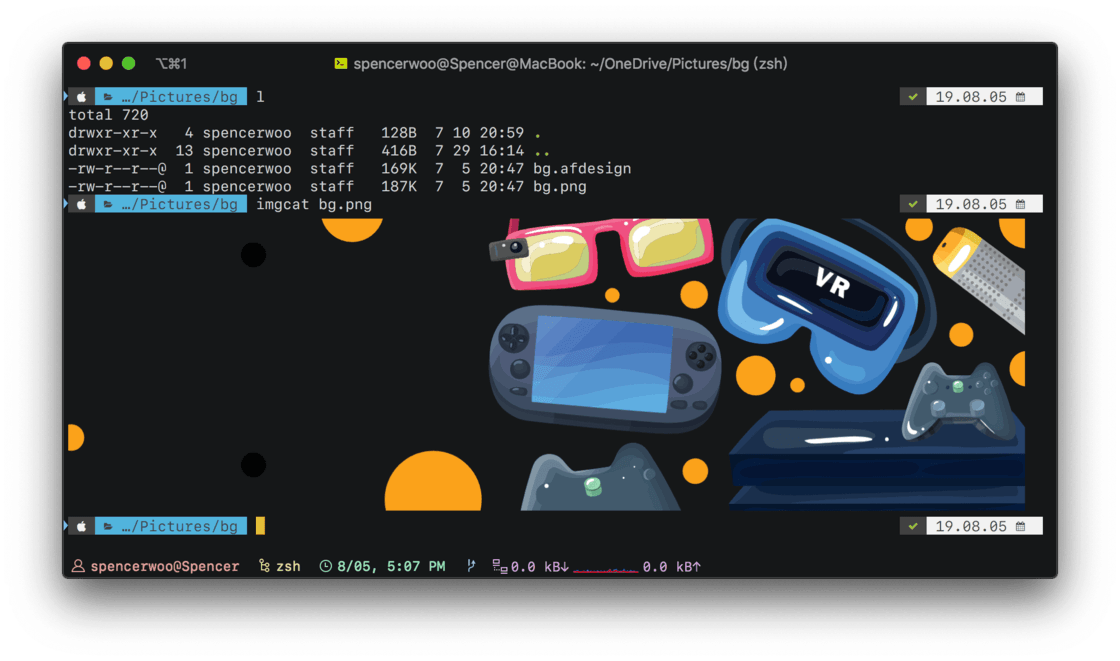
Task: Click 'spencerwoo@Spencer' in the status bar
Action: pos(165,567)
